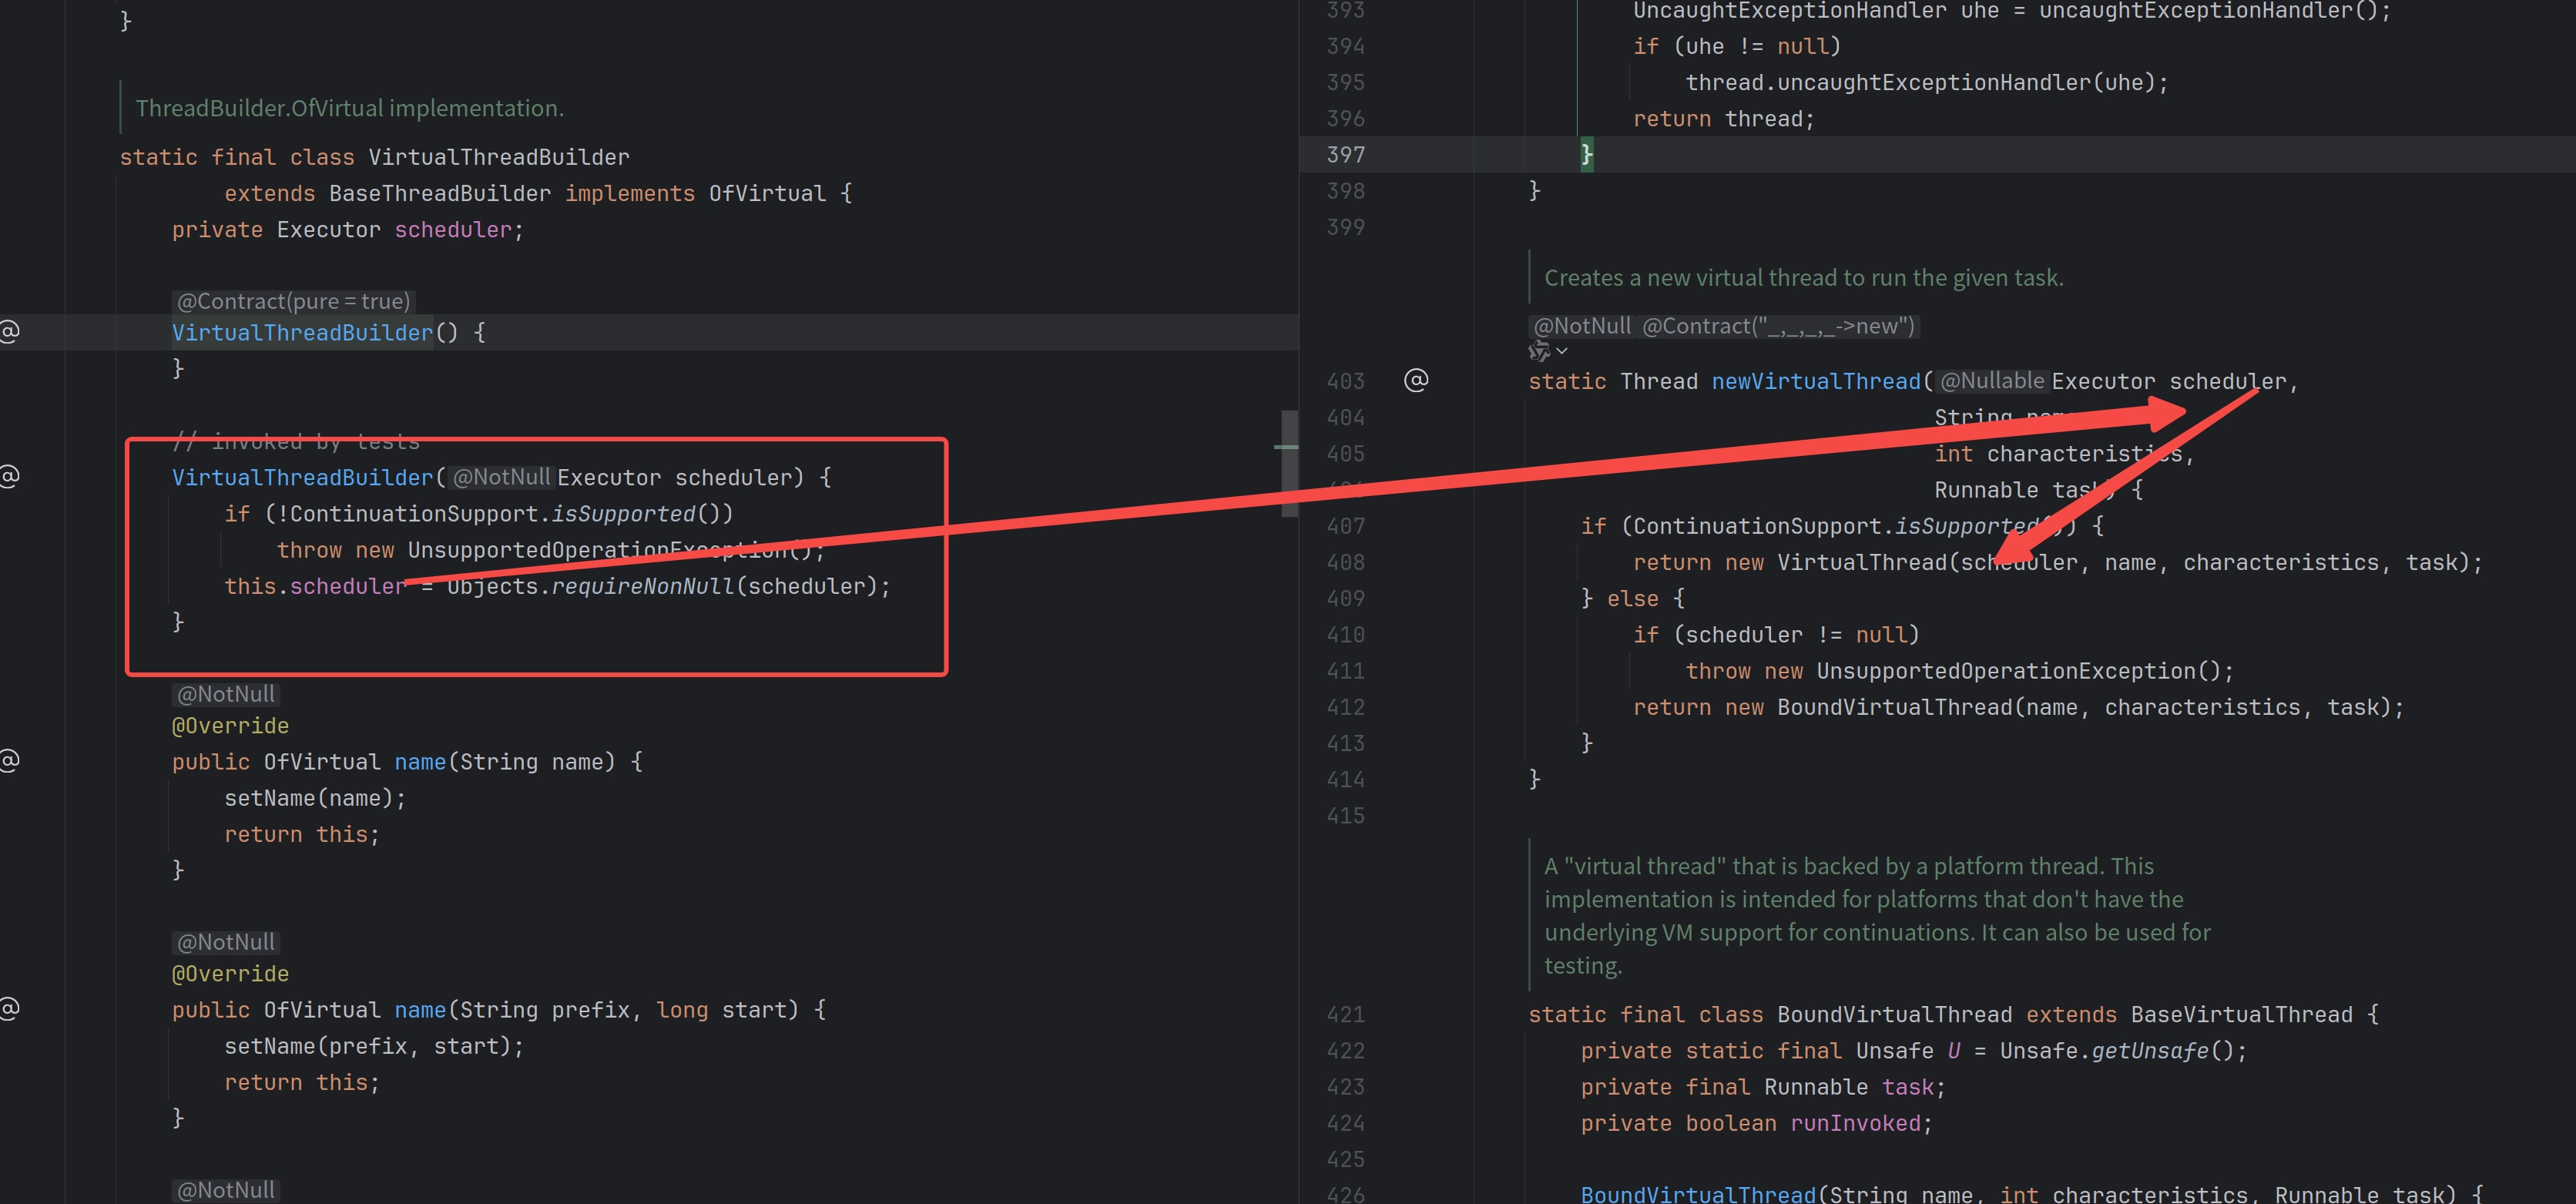Click Unsafe.getUnsafe() call on line 422
The width and height of the screenshot is (2576, 1204).
click(2117, 1050)
